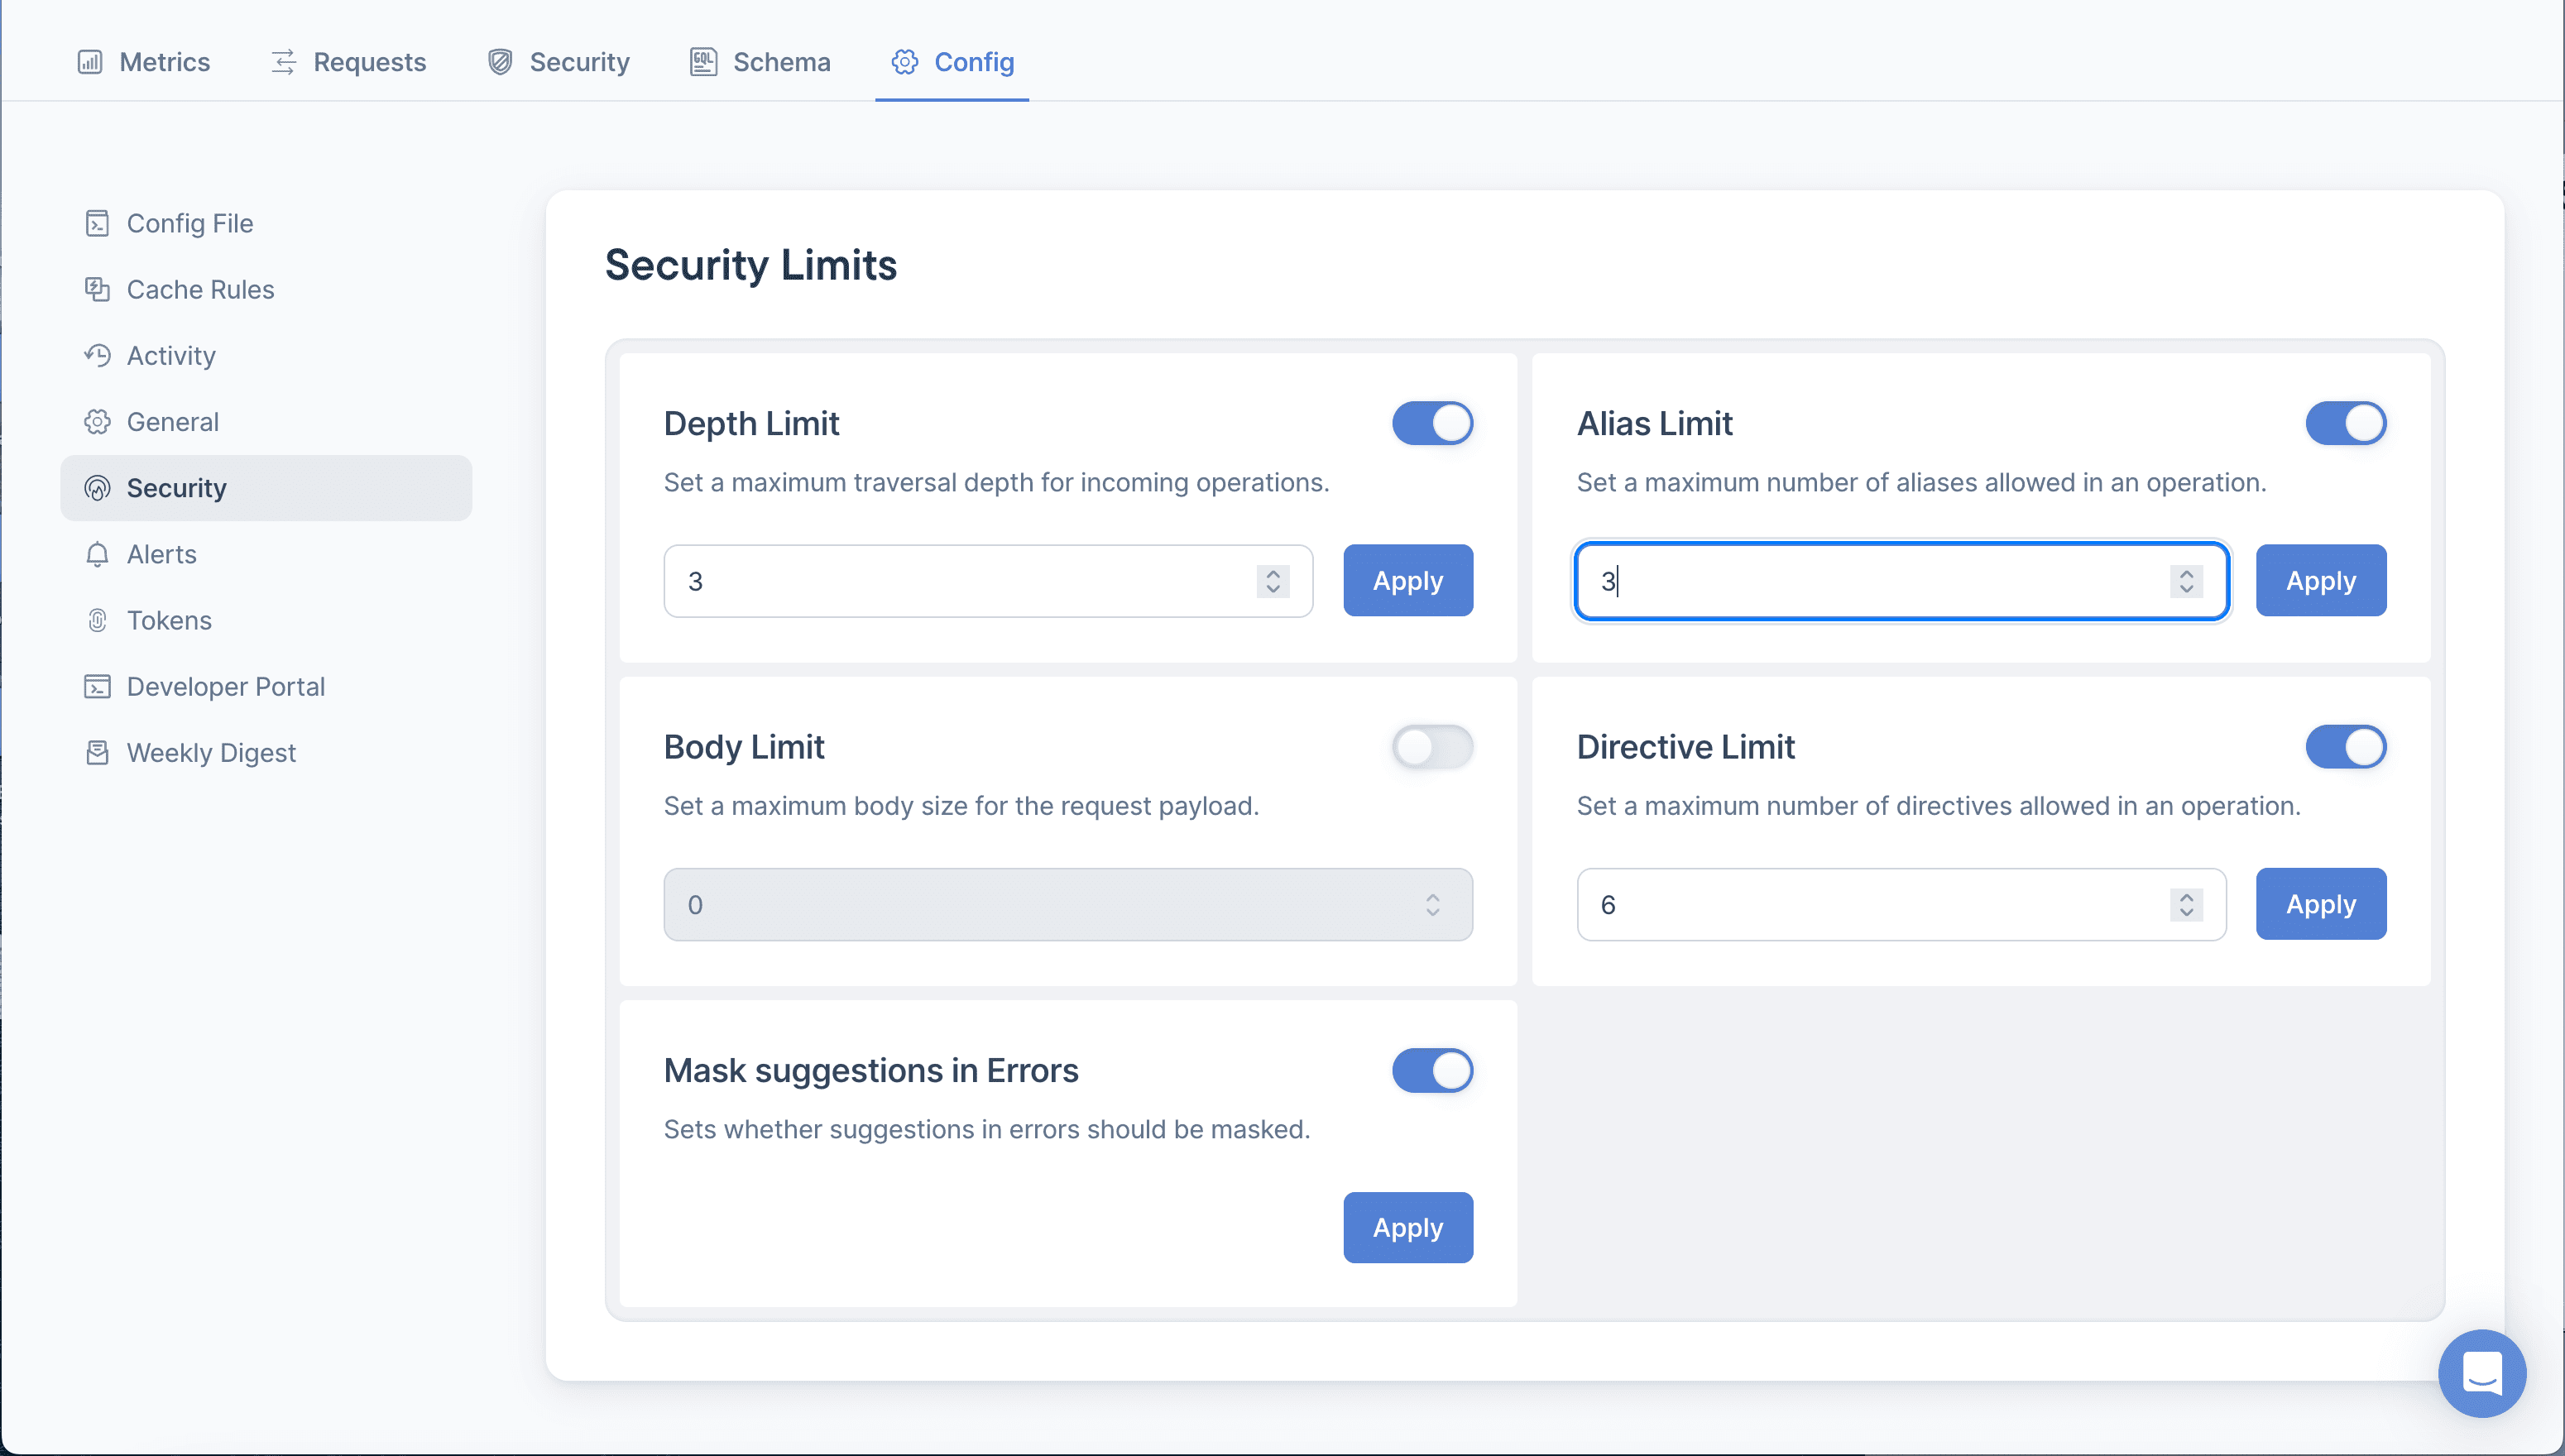
Task: Enable the Body Limit toggle
Action: tap(1432, 747)
